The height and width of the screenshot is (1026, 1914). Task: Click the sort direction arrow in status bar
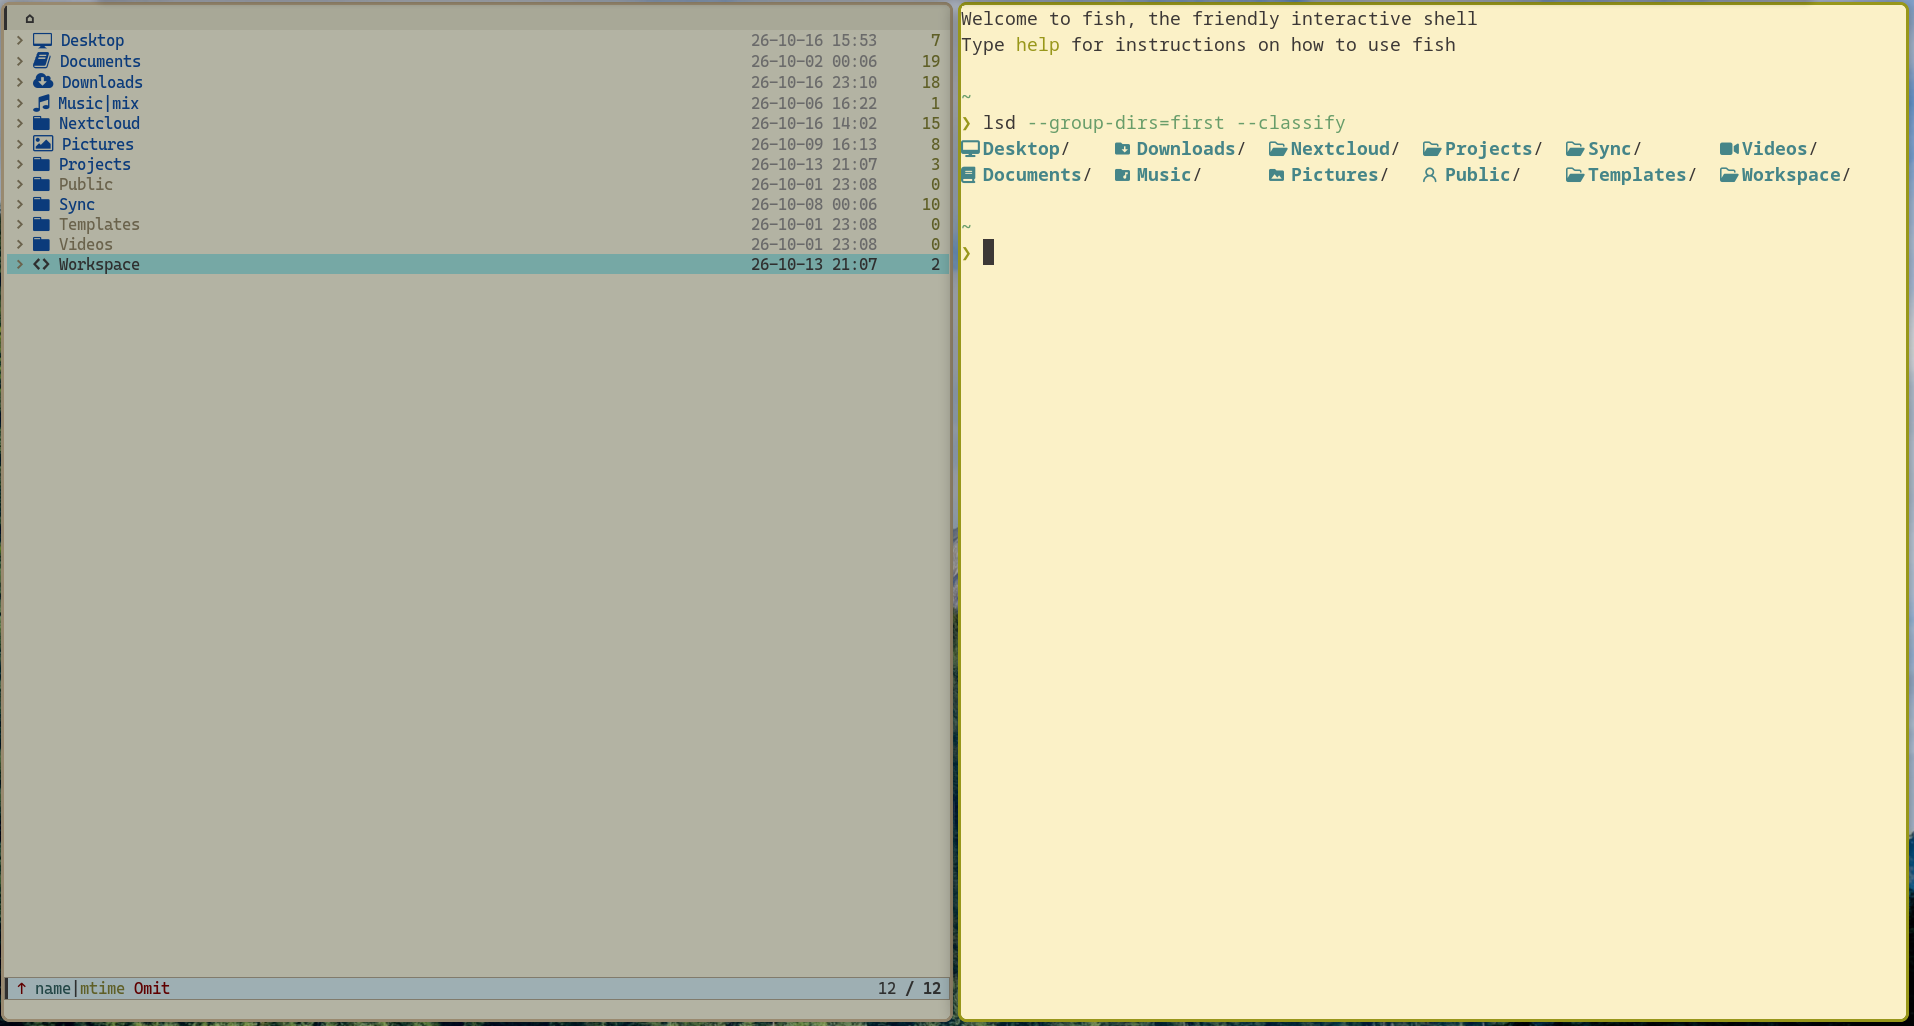click(x=21, y=988)
